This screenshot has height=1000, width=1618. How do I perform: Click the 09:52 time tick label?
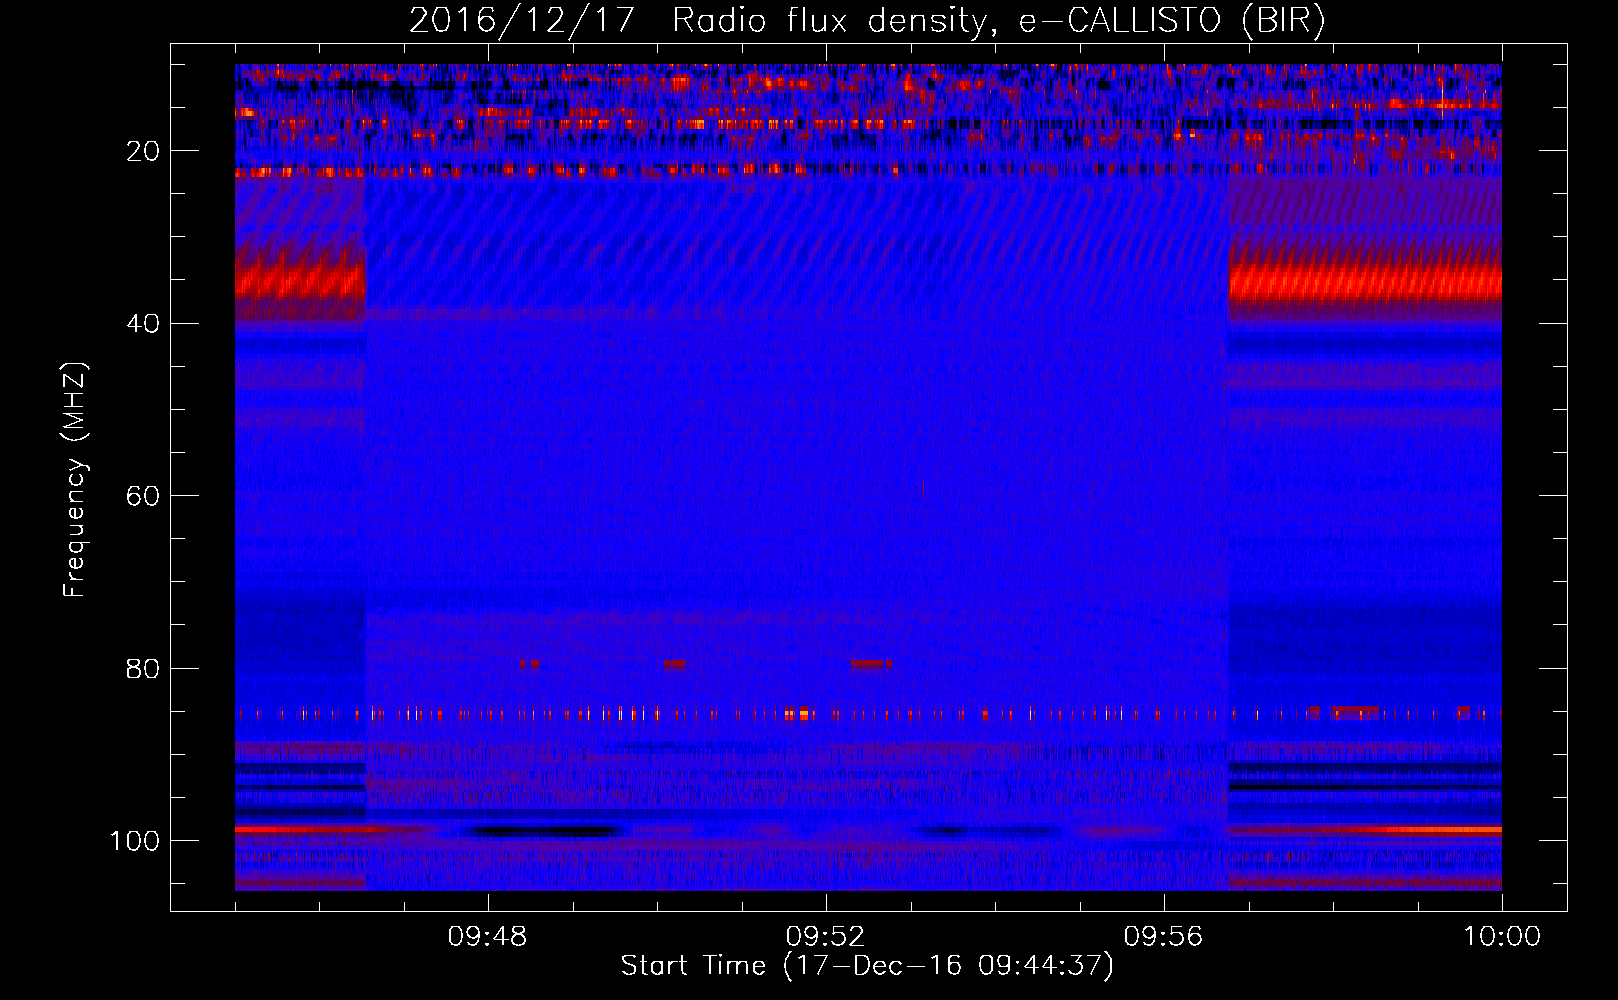(825, 937)
